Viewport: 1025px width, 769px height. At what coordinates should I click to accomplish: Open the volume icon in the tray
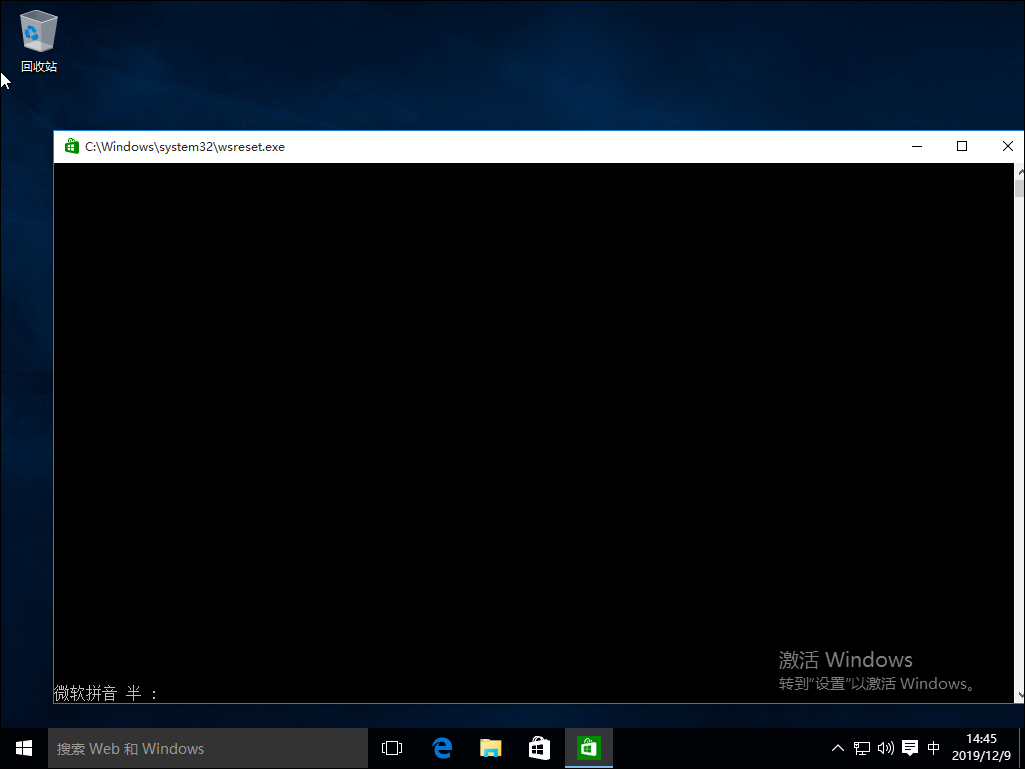click(x=886, y=747)
